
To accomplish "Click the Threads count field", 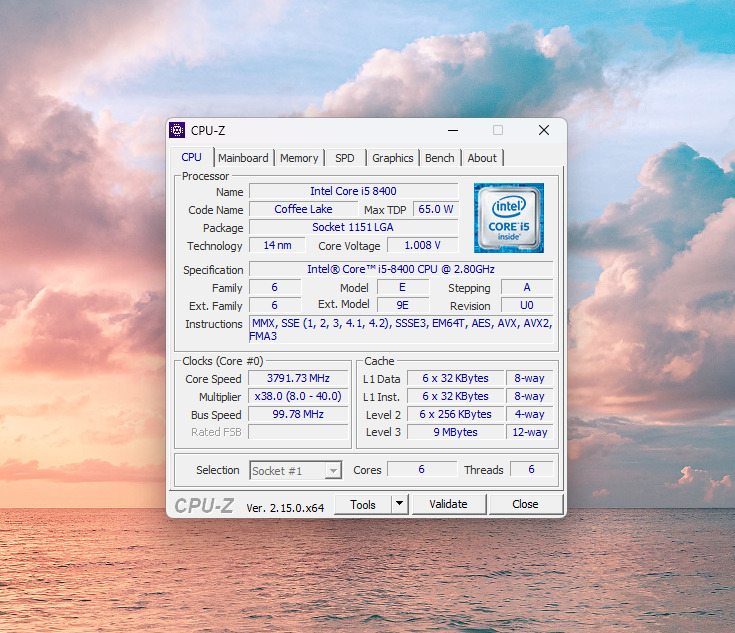I will 532,469.
